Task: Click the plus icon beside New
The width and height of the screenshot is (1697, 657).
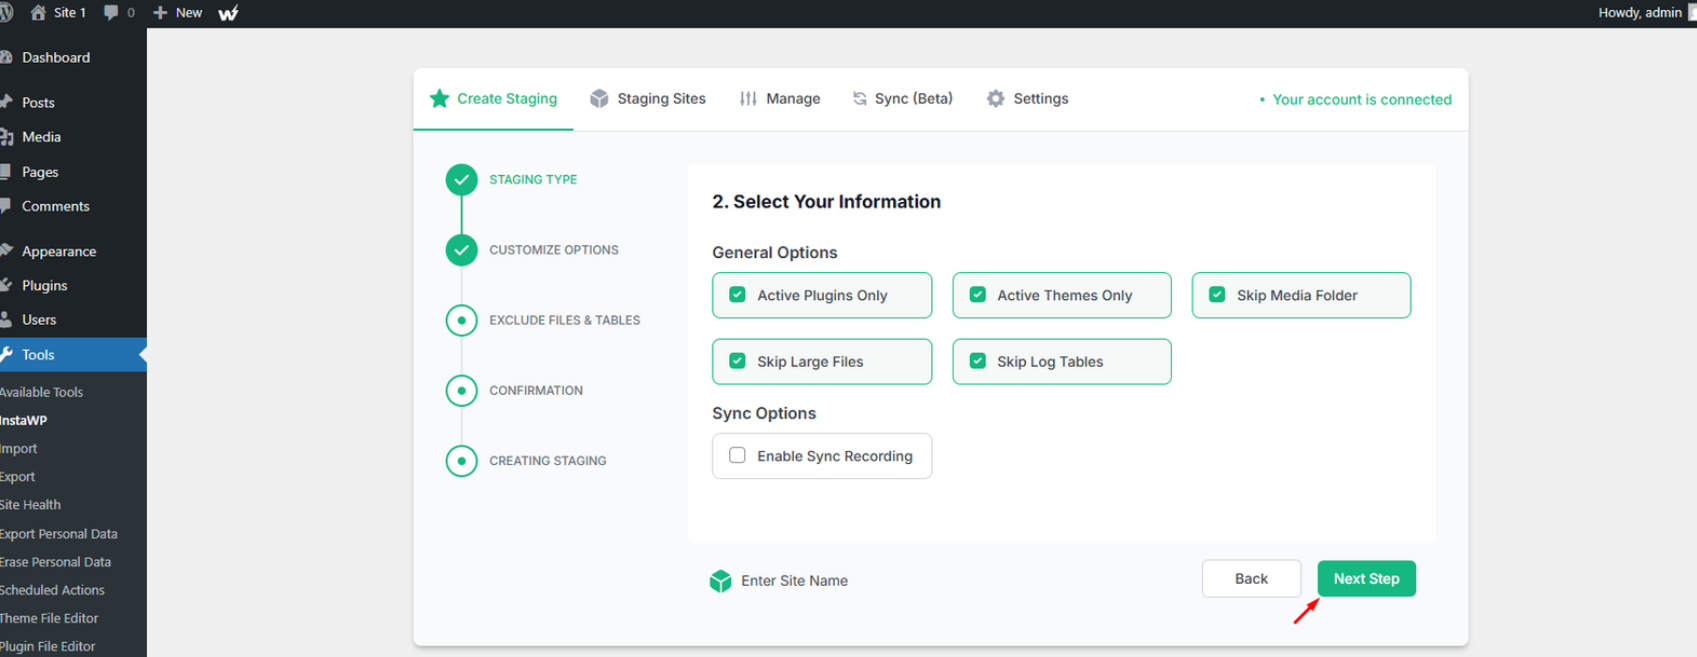Action: (x=160, y=13)
